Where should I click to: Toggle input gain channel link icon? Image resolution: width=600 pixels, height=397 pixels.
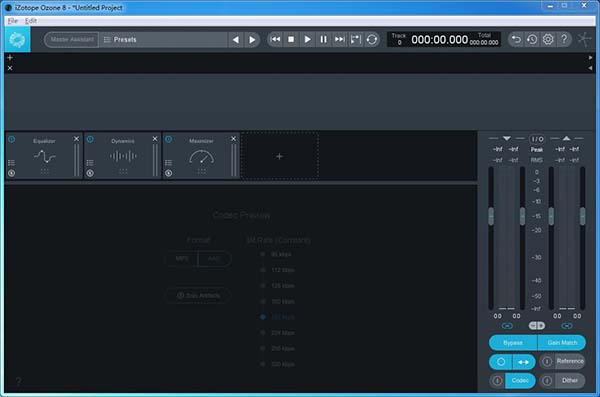[x=507, y=326]
